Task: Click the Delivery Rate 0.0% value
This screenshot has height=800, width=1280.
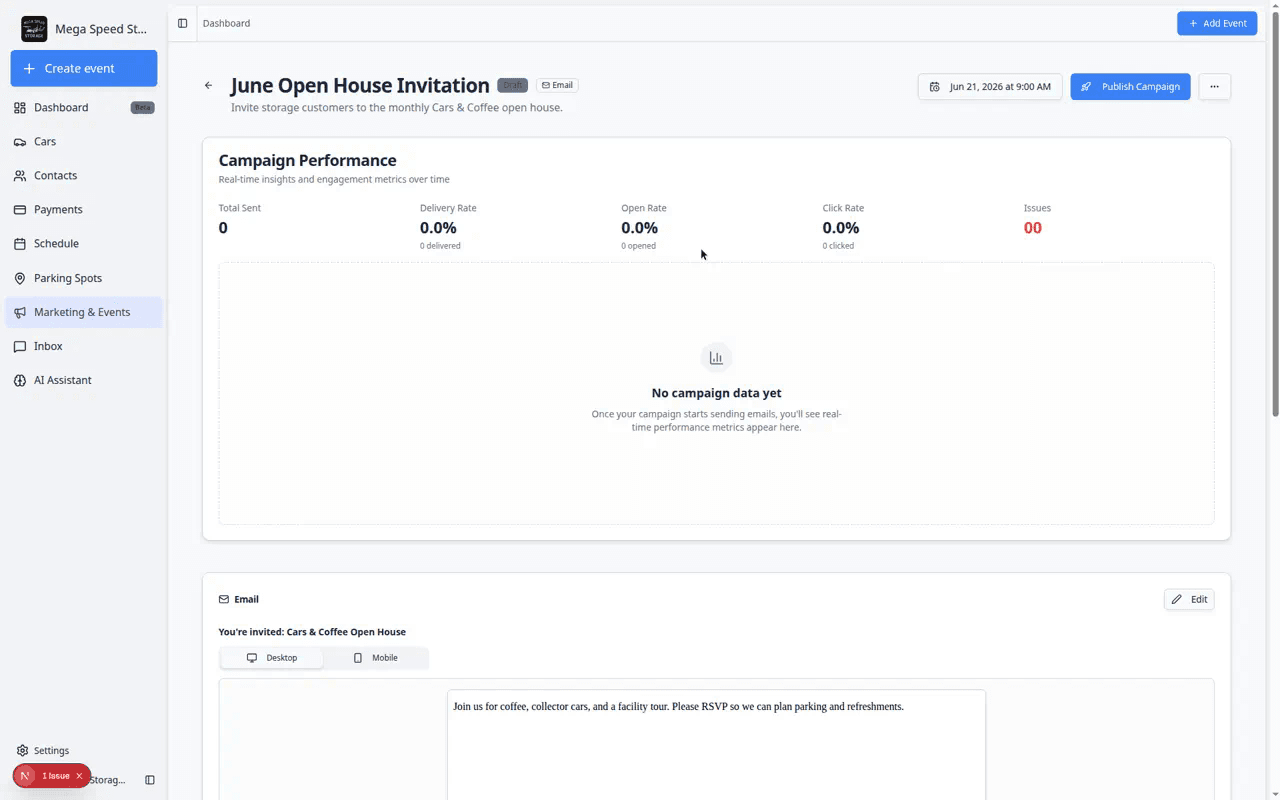Action: [438, 228]
